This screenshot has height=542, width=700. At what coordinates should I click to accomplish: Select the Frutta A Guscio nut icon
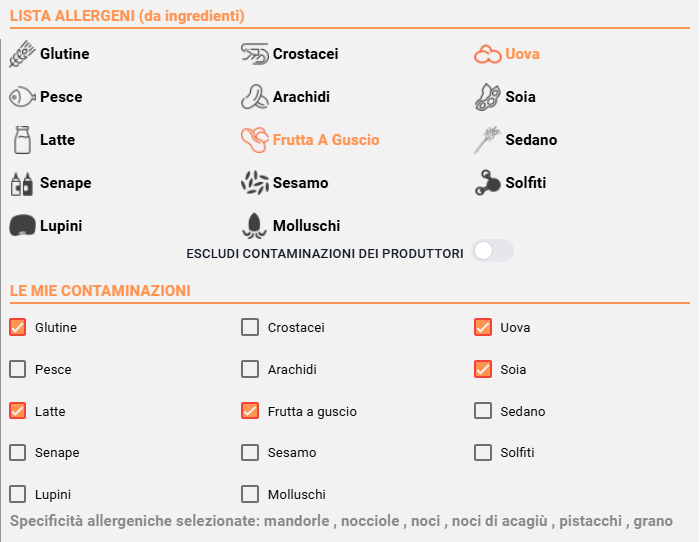coord(254,140)
